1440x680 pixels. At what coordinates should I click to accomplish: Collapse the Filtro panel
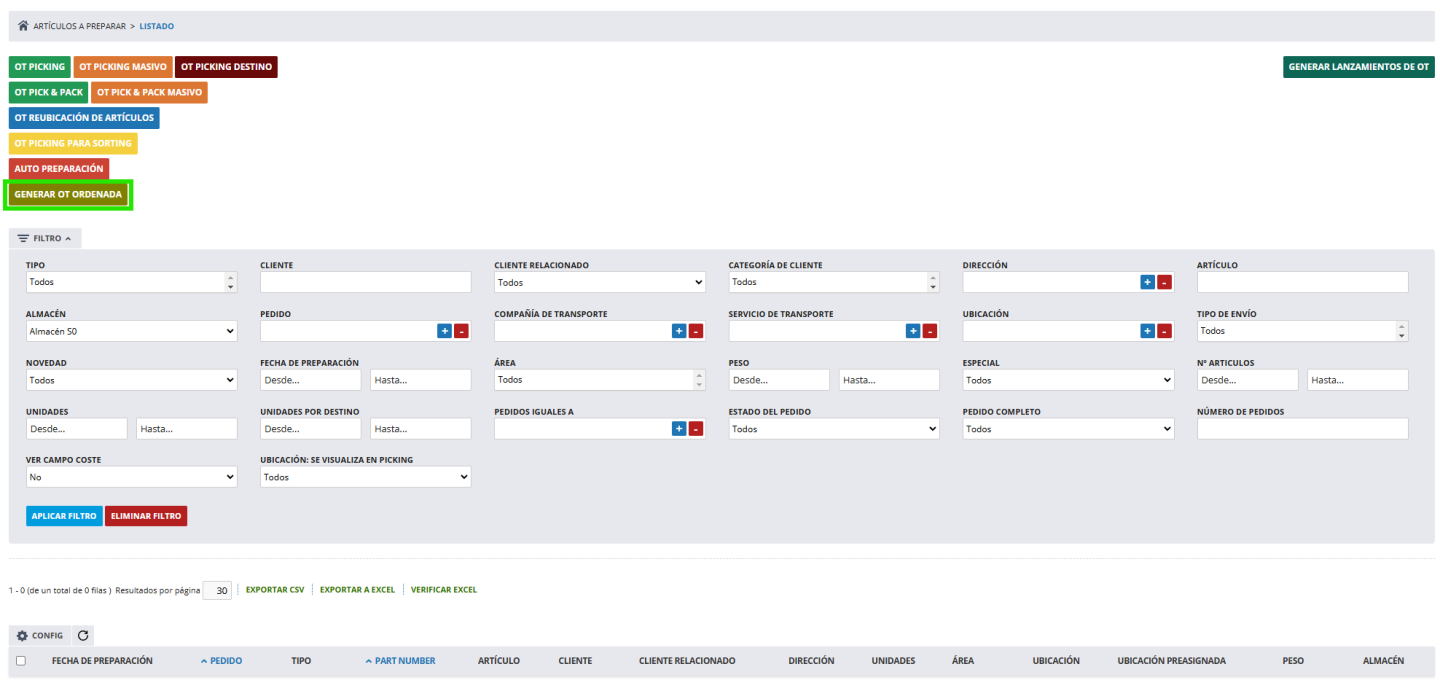click(x=45, y=239)
